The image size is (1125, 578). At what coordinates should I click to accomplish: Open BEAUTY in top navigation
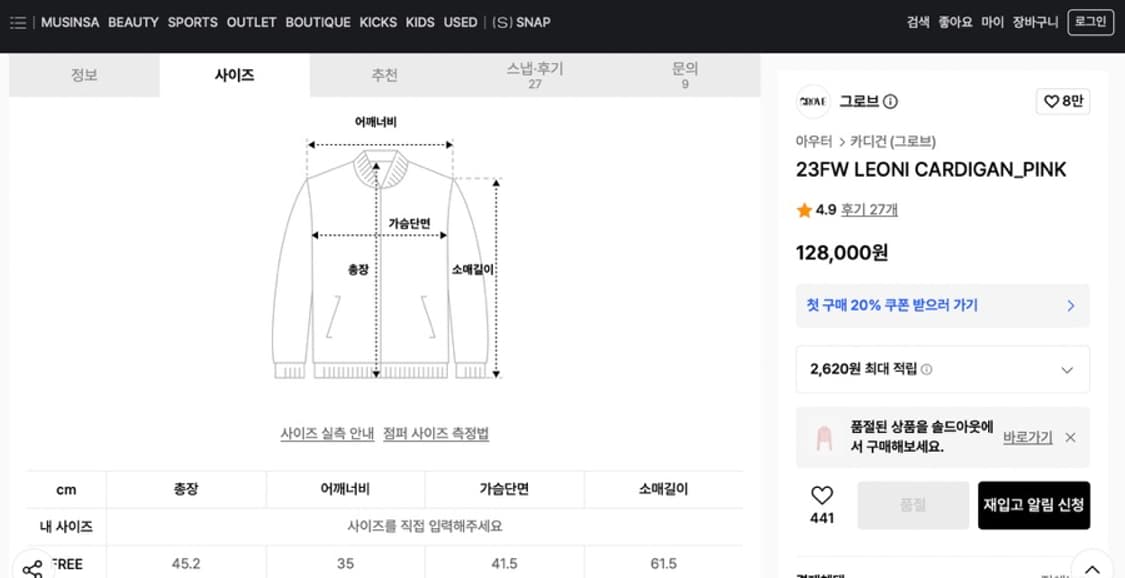pos(133,22)
